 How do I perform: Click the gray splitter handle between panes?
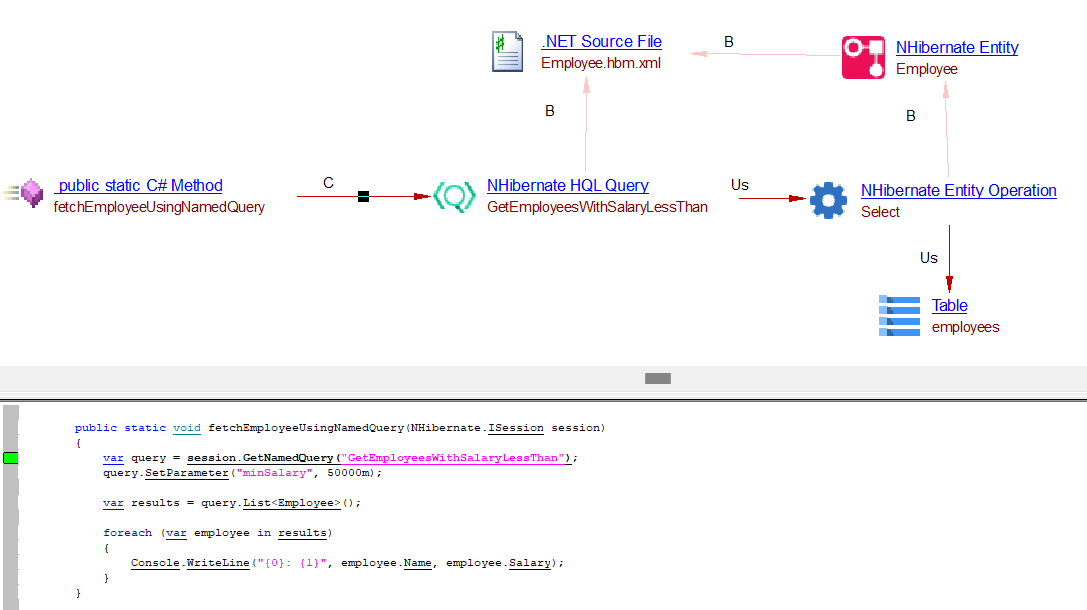point(657,378)
